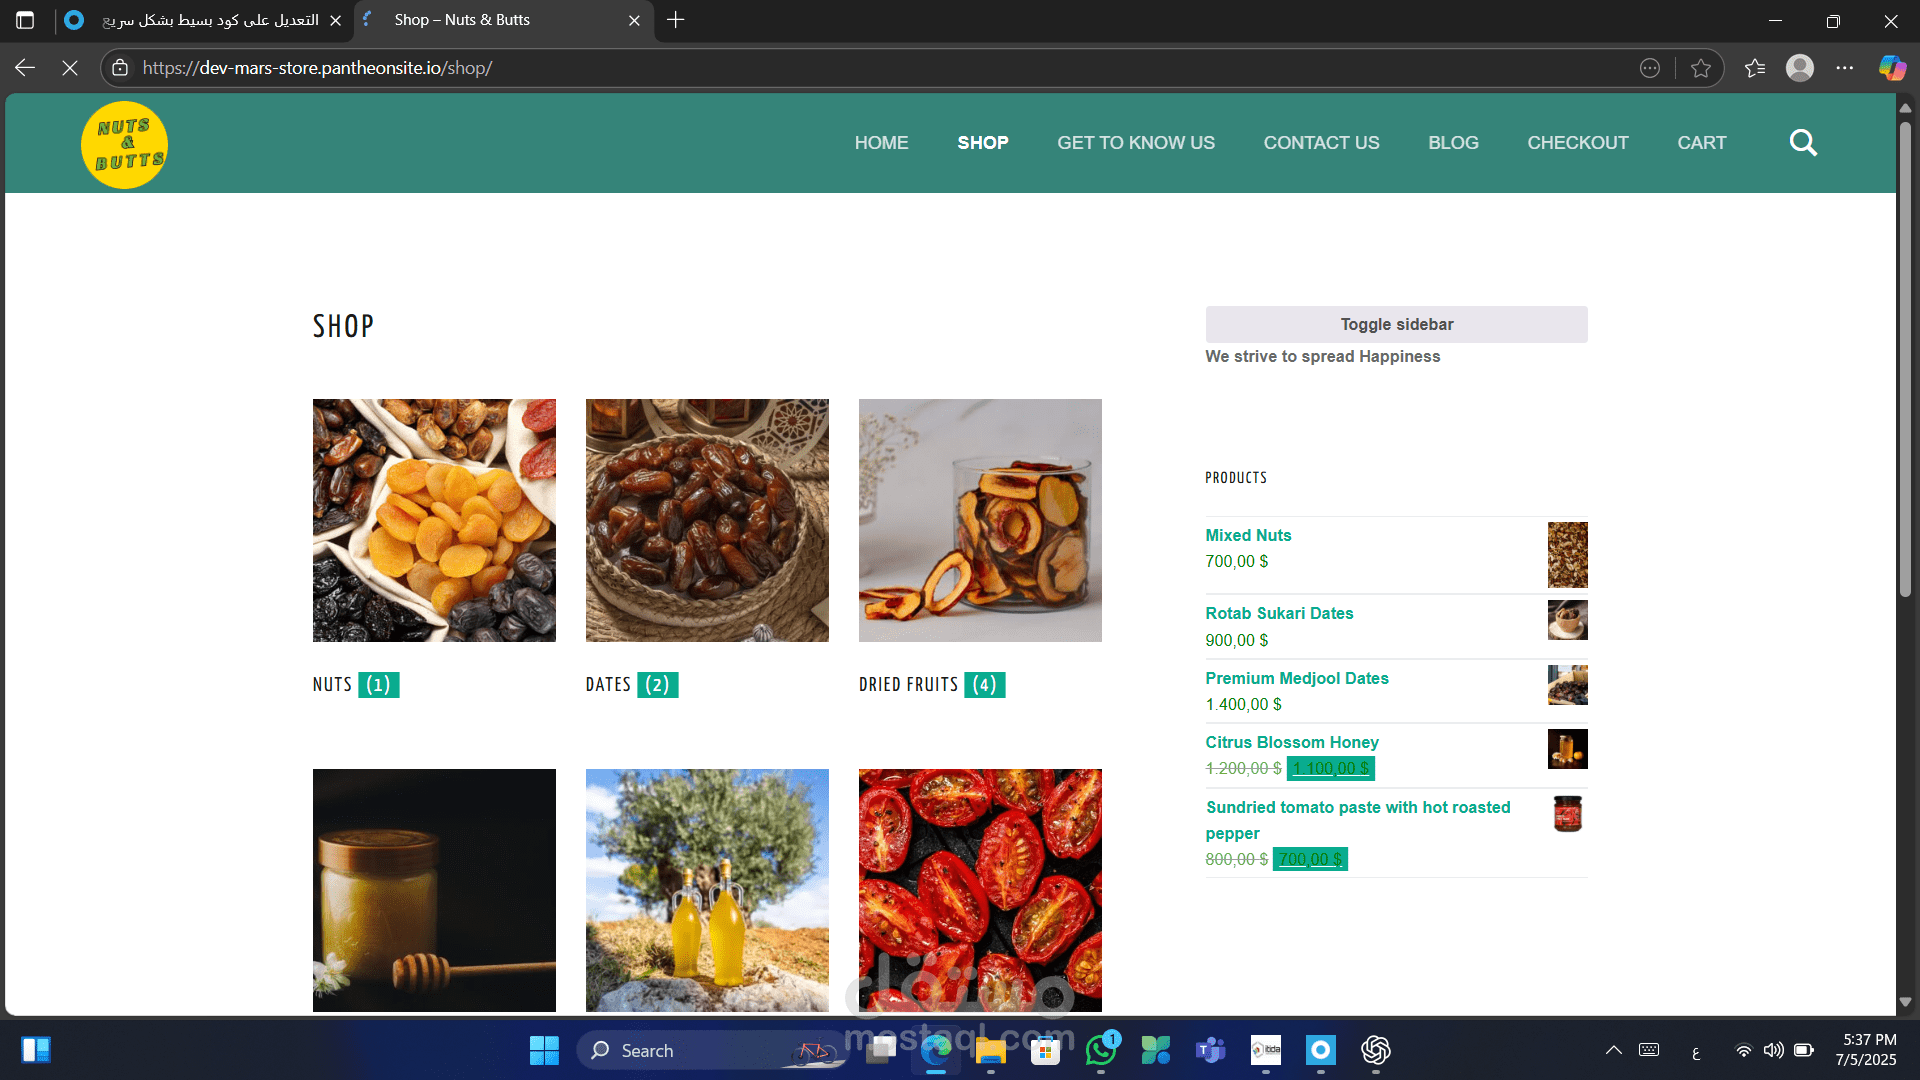Open the Copilot icon in browser toolbar
1920x1080 pixels.
(1891, 68)
